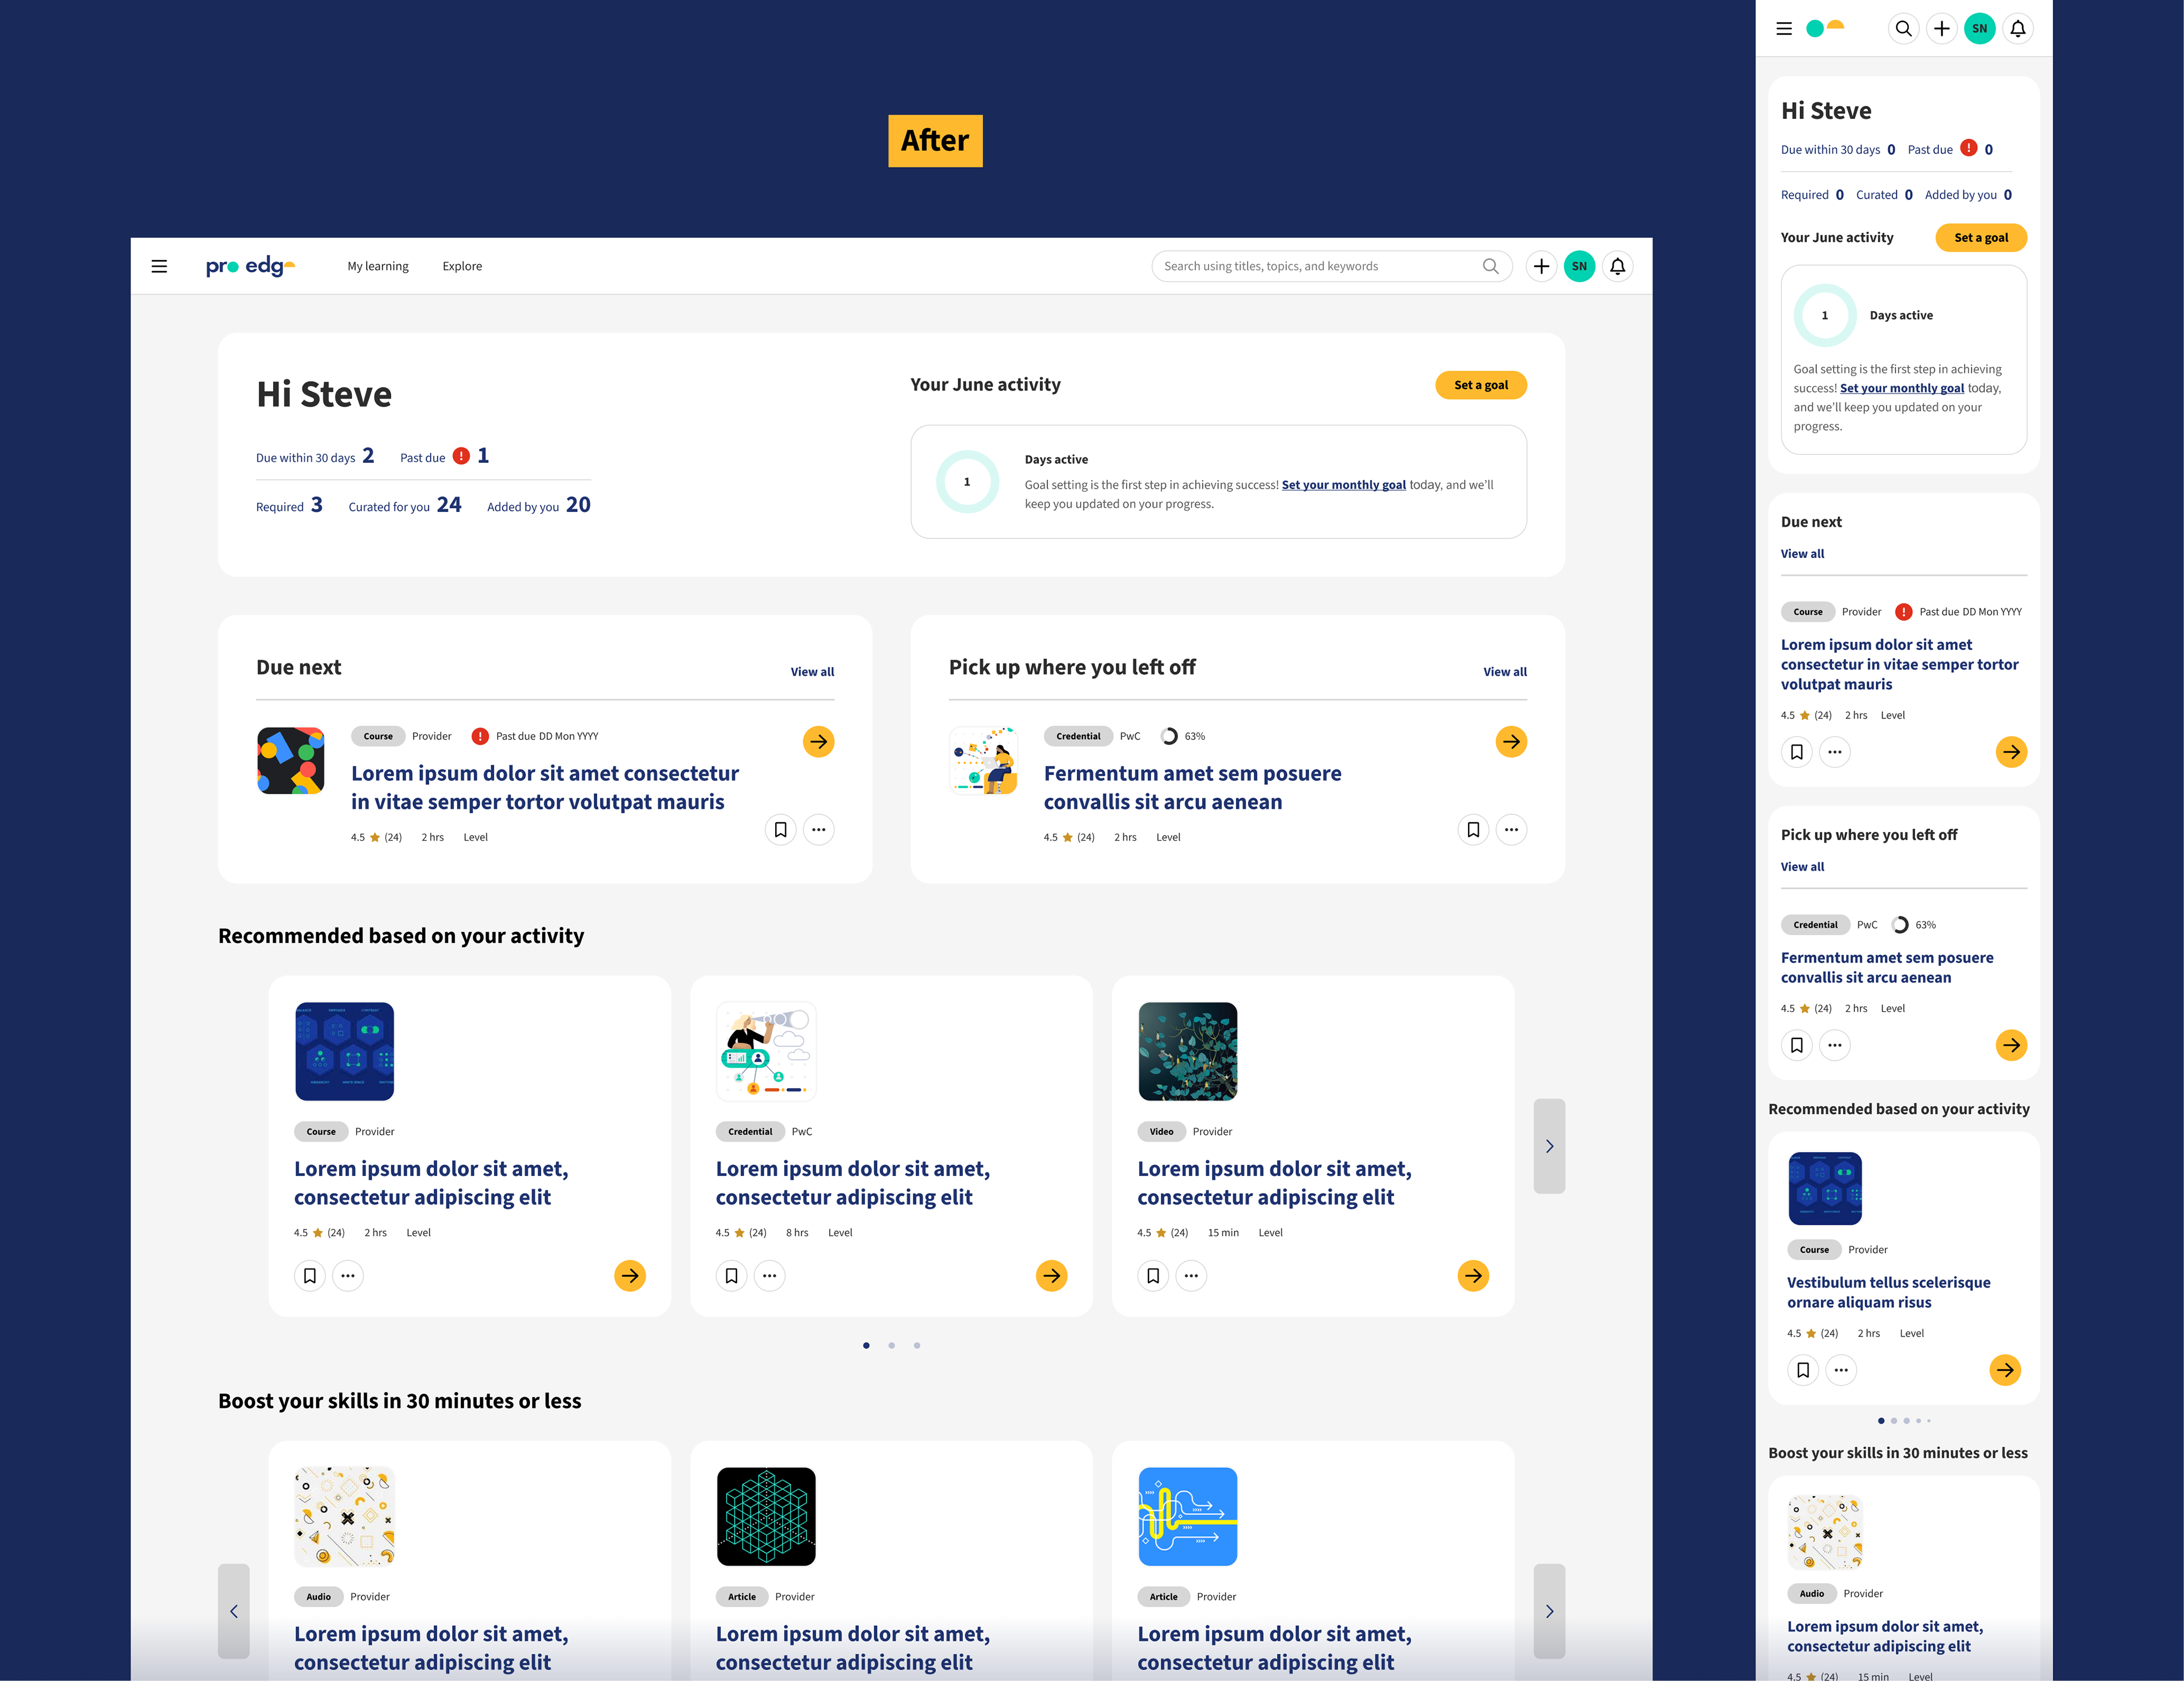Bookmark the Video recommended card
Viewport: 2184px width, 1681px height.
(1153, 1275)
